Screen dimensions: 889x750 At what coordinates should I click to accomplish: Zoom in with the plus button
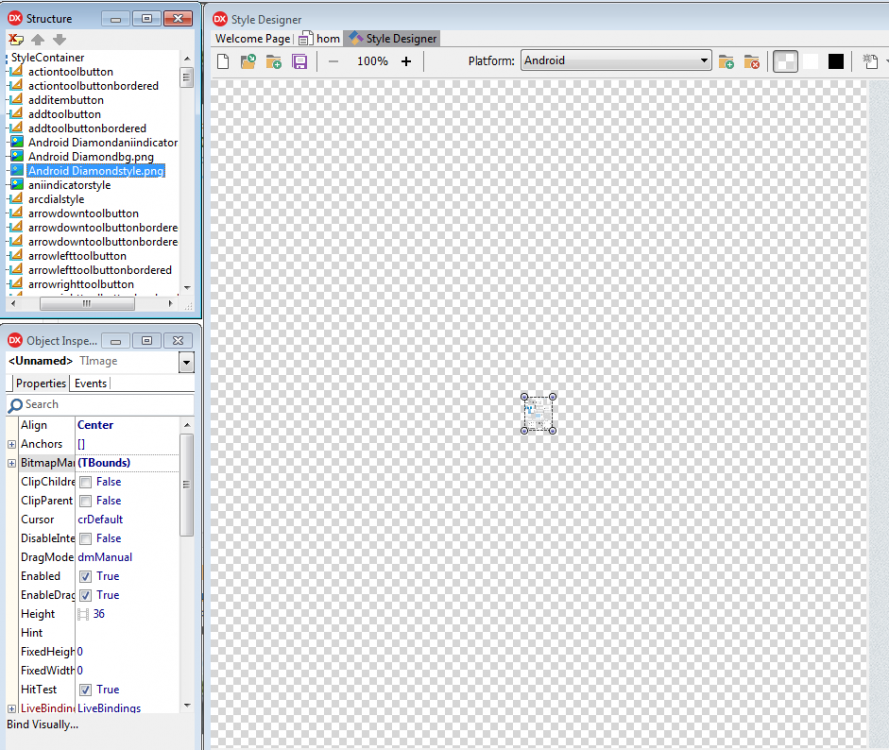[406, 61]
